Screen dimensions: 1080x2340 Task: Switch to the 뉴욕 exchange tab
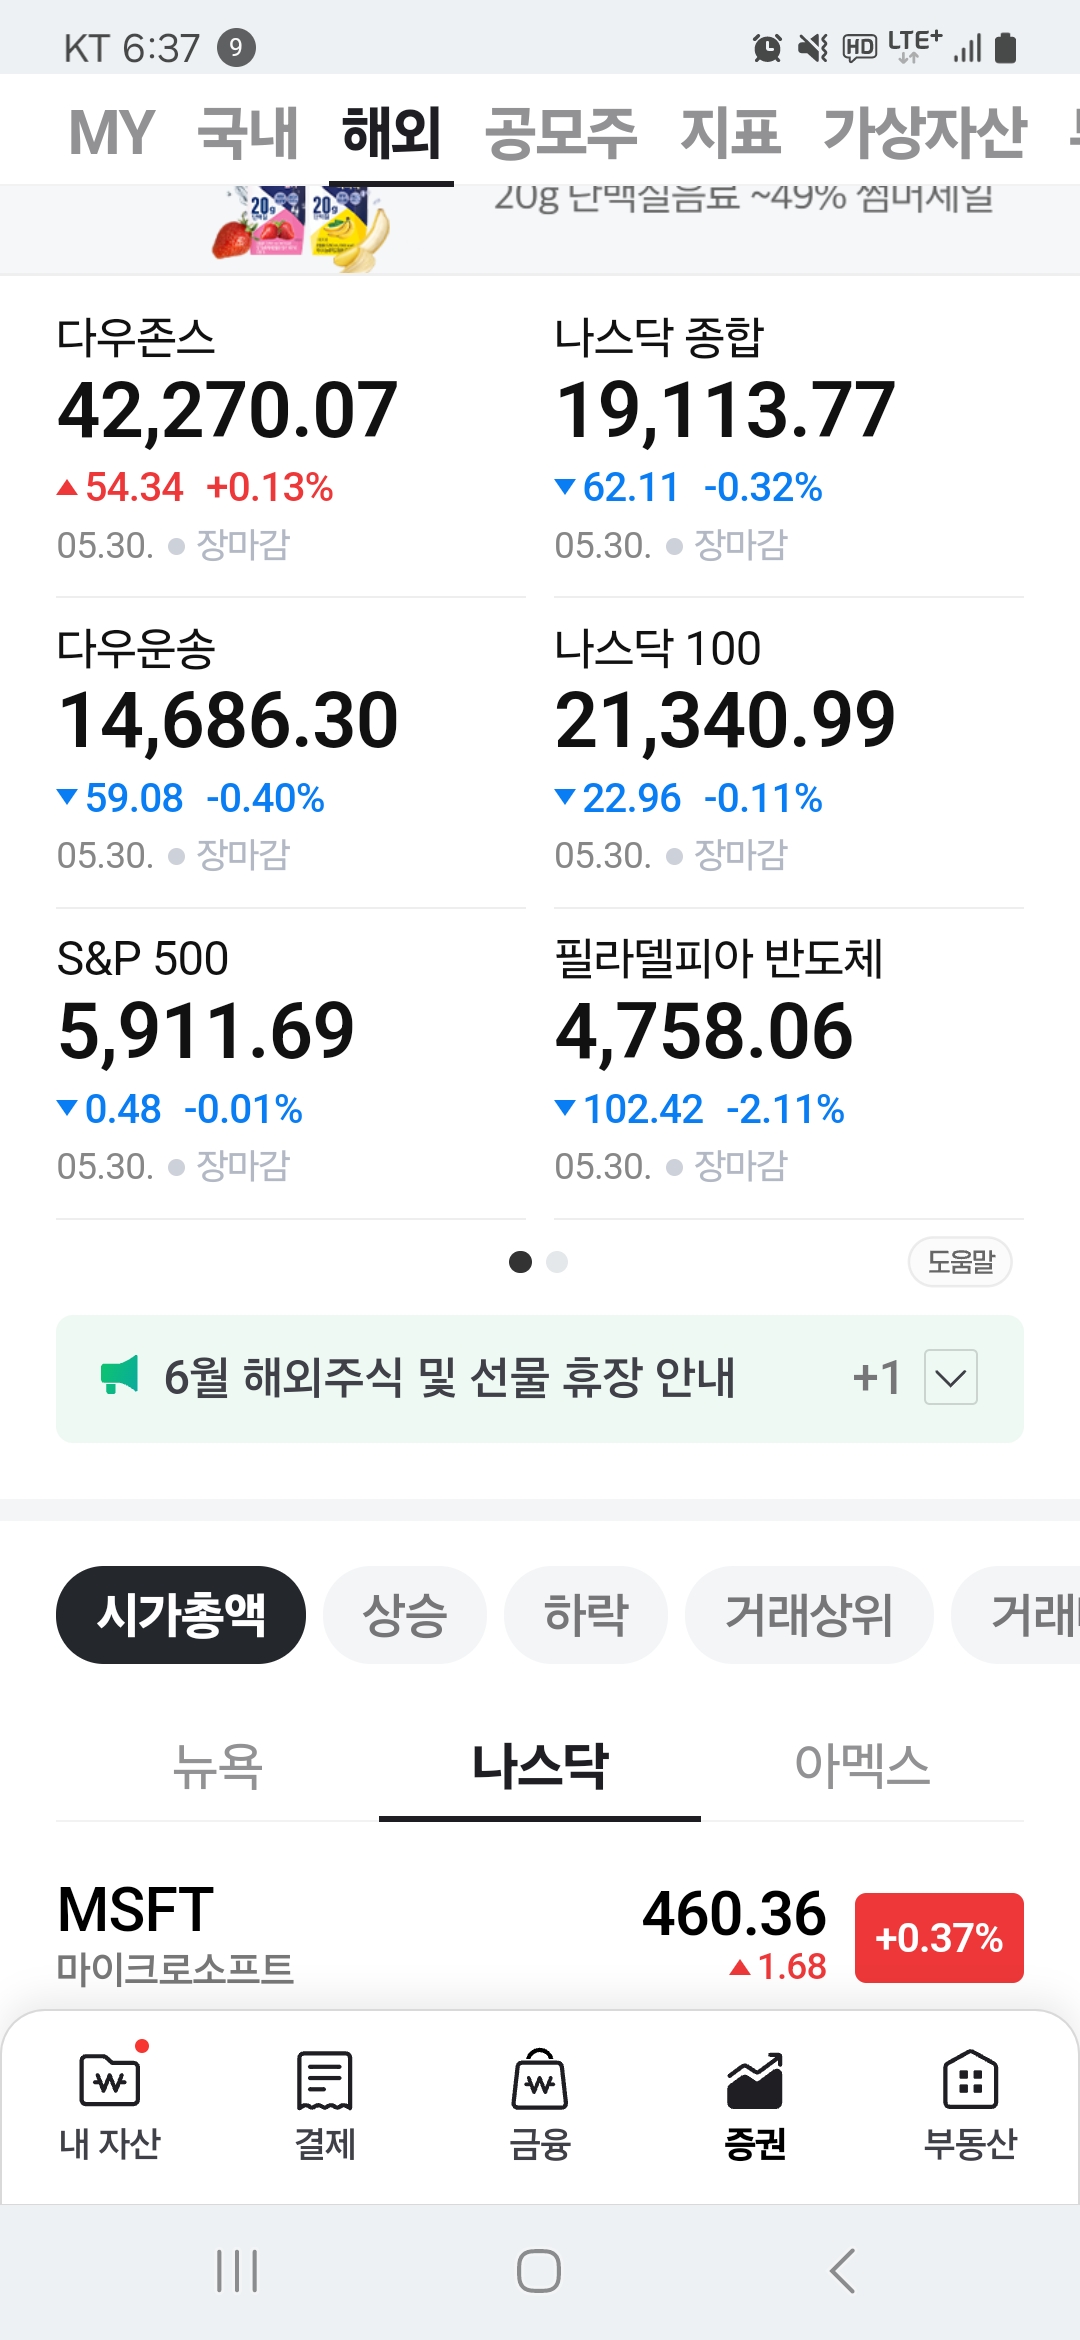pyautogui.click(x=218, y=1765)
